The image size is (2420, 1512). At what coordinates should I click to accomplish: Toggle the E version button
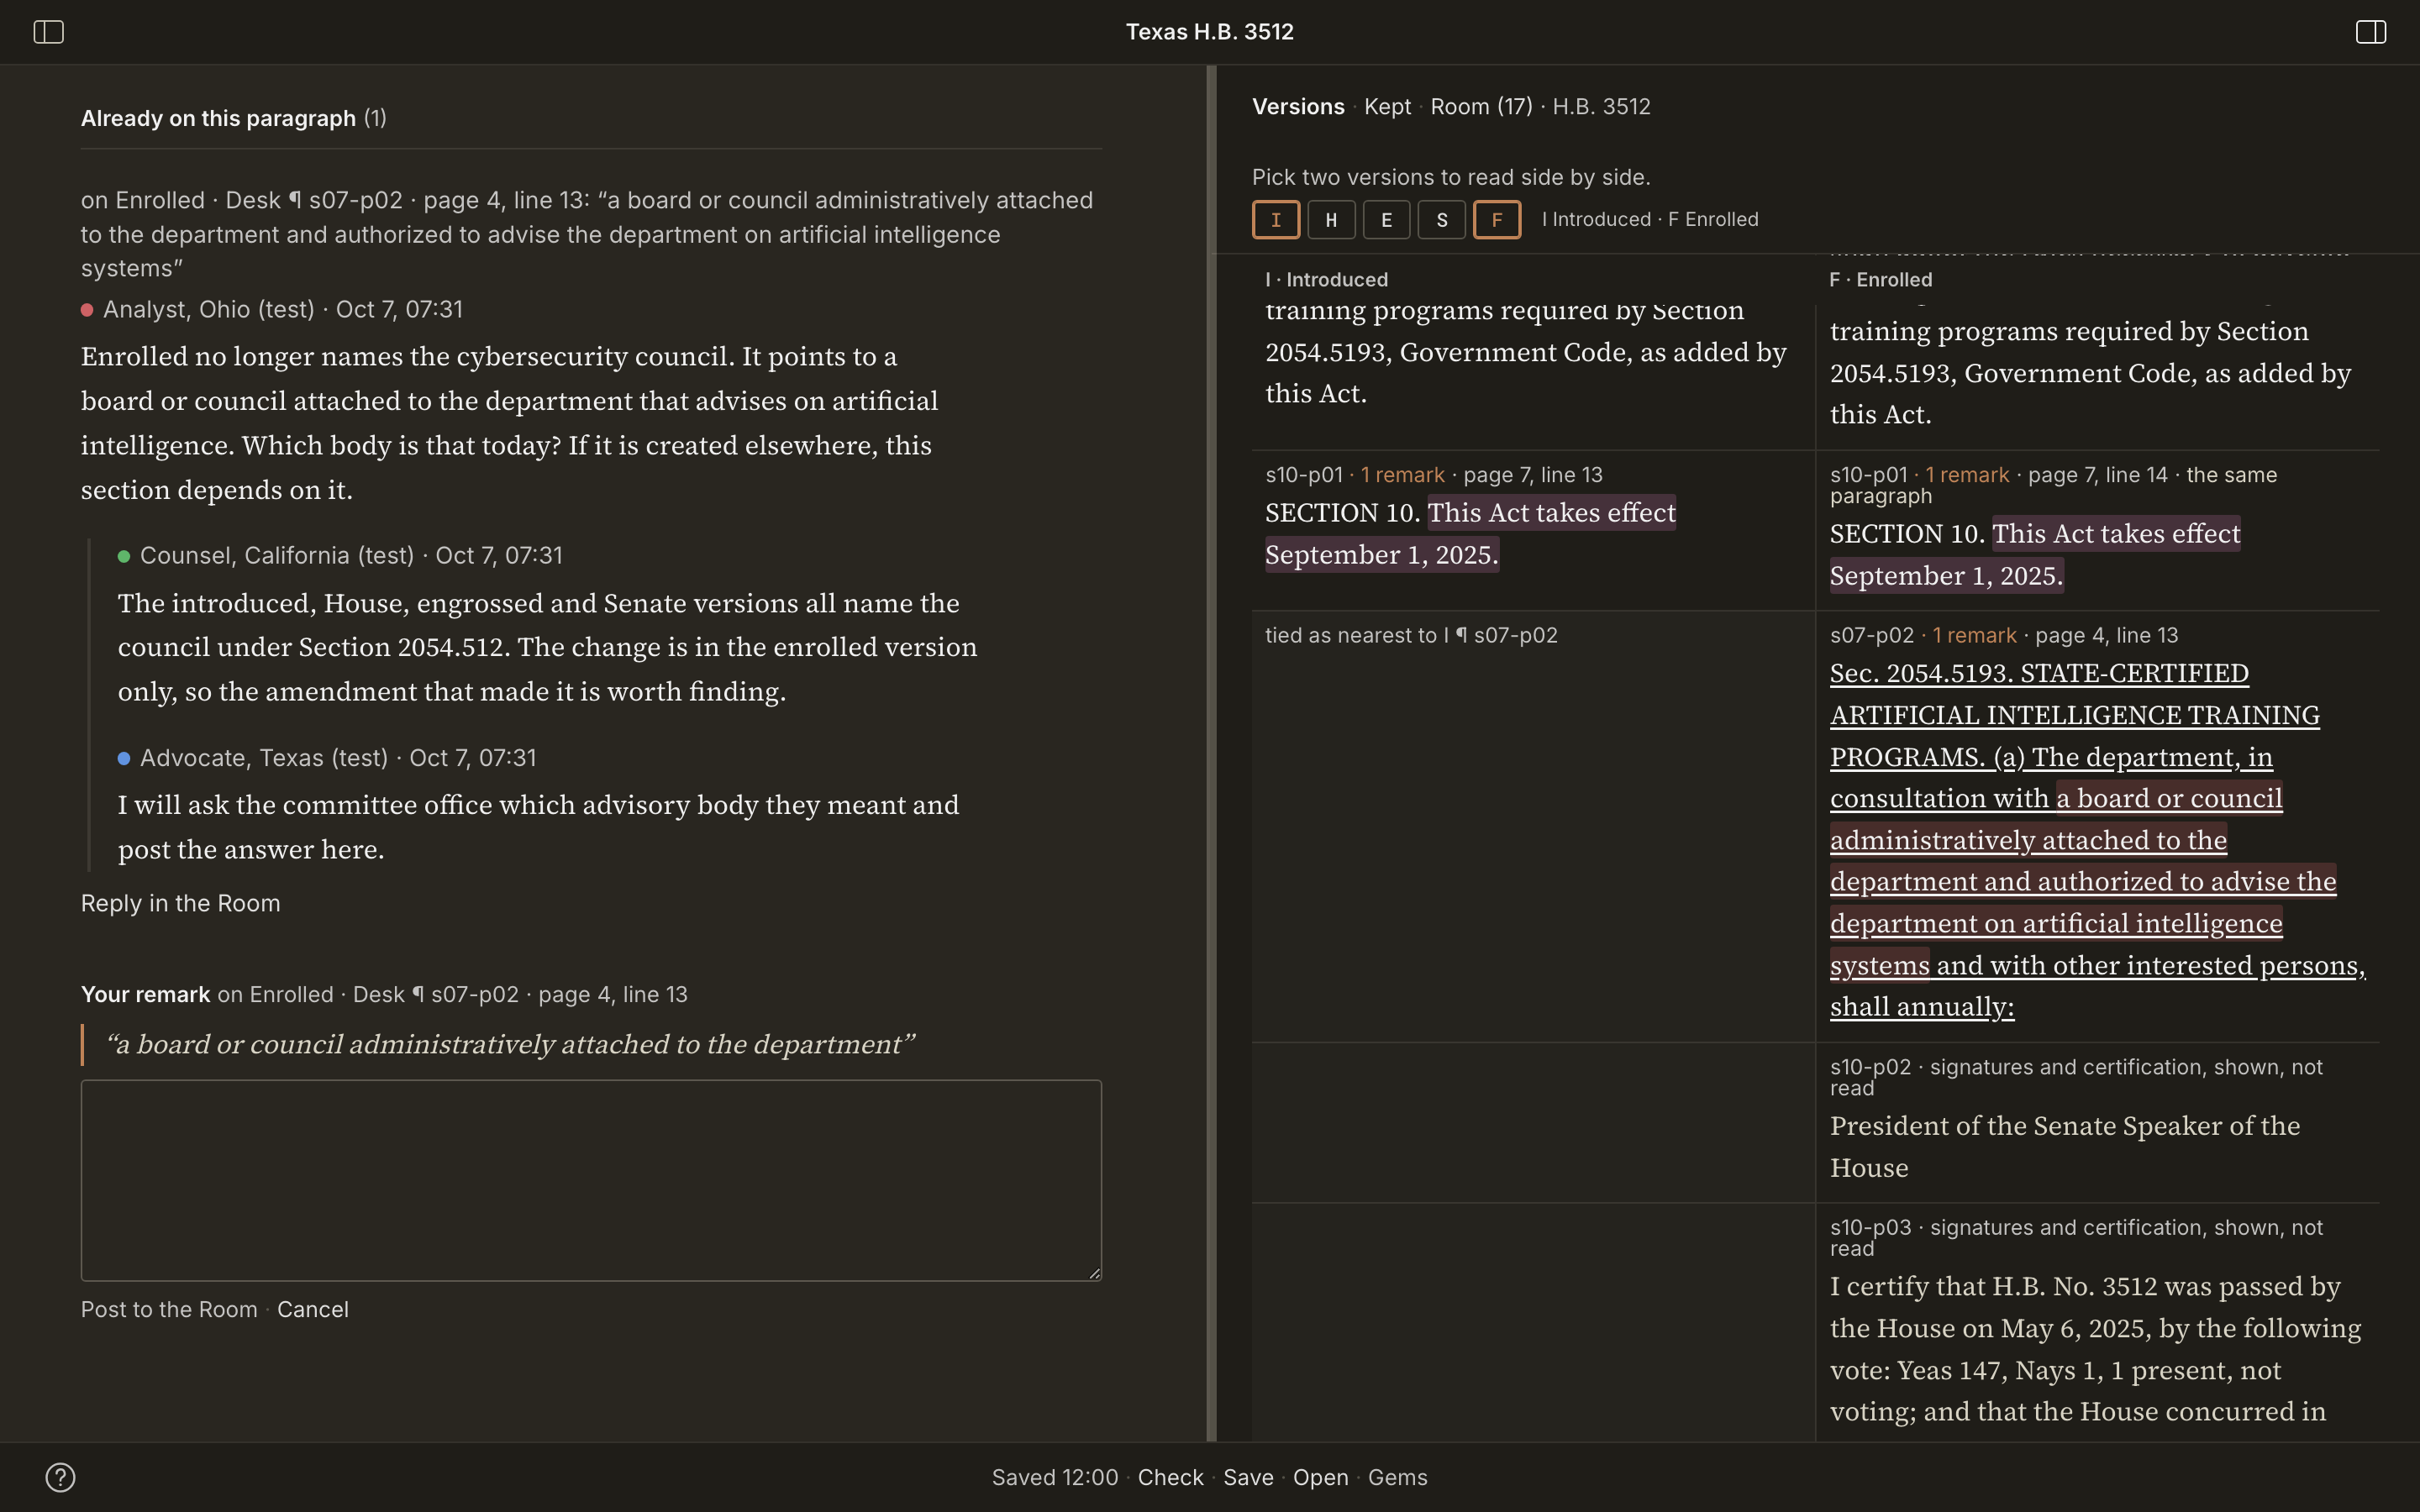pyautogui.click(x=1386, y=220)
